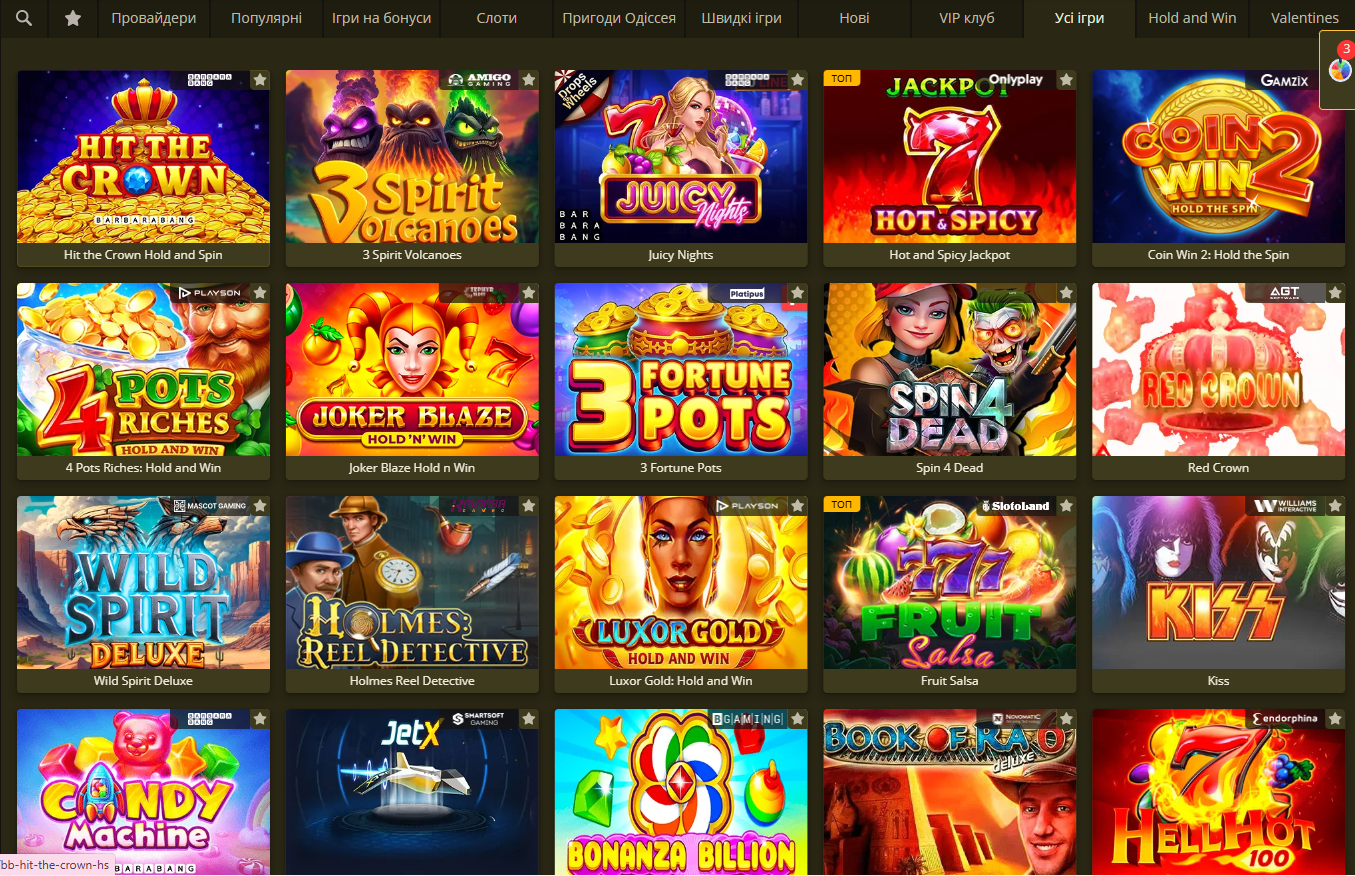Favorite Hit the Crown Hold and Spin

click(260, 80)
